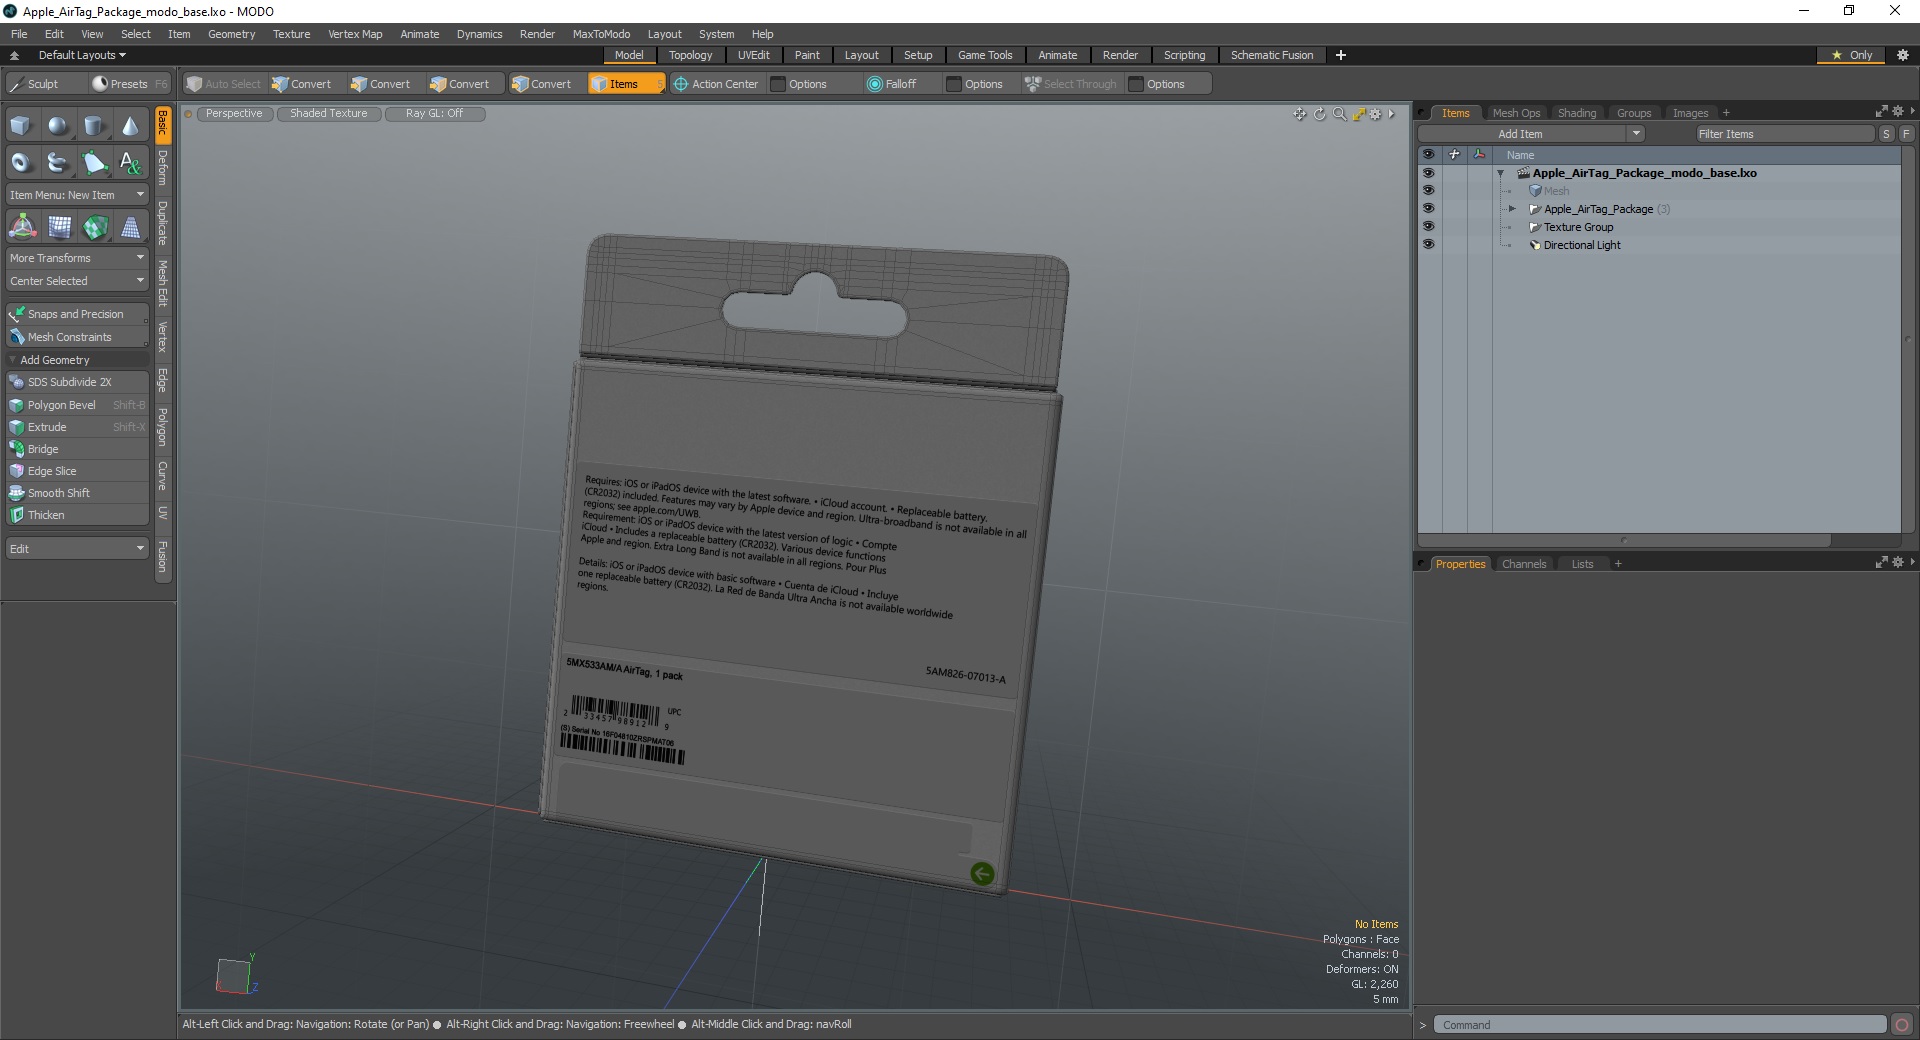Click the green rotate-cube tool icon
The height and width of the screenshot is (1040, 1920).
[x=95, y=228]
